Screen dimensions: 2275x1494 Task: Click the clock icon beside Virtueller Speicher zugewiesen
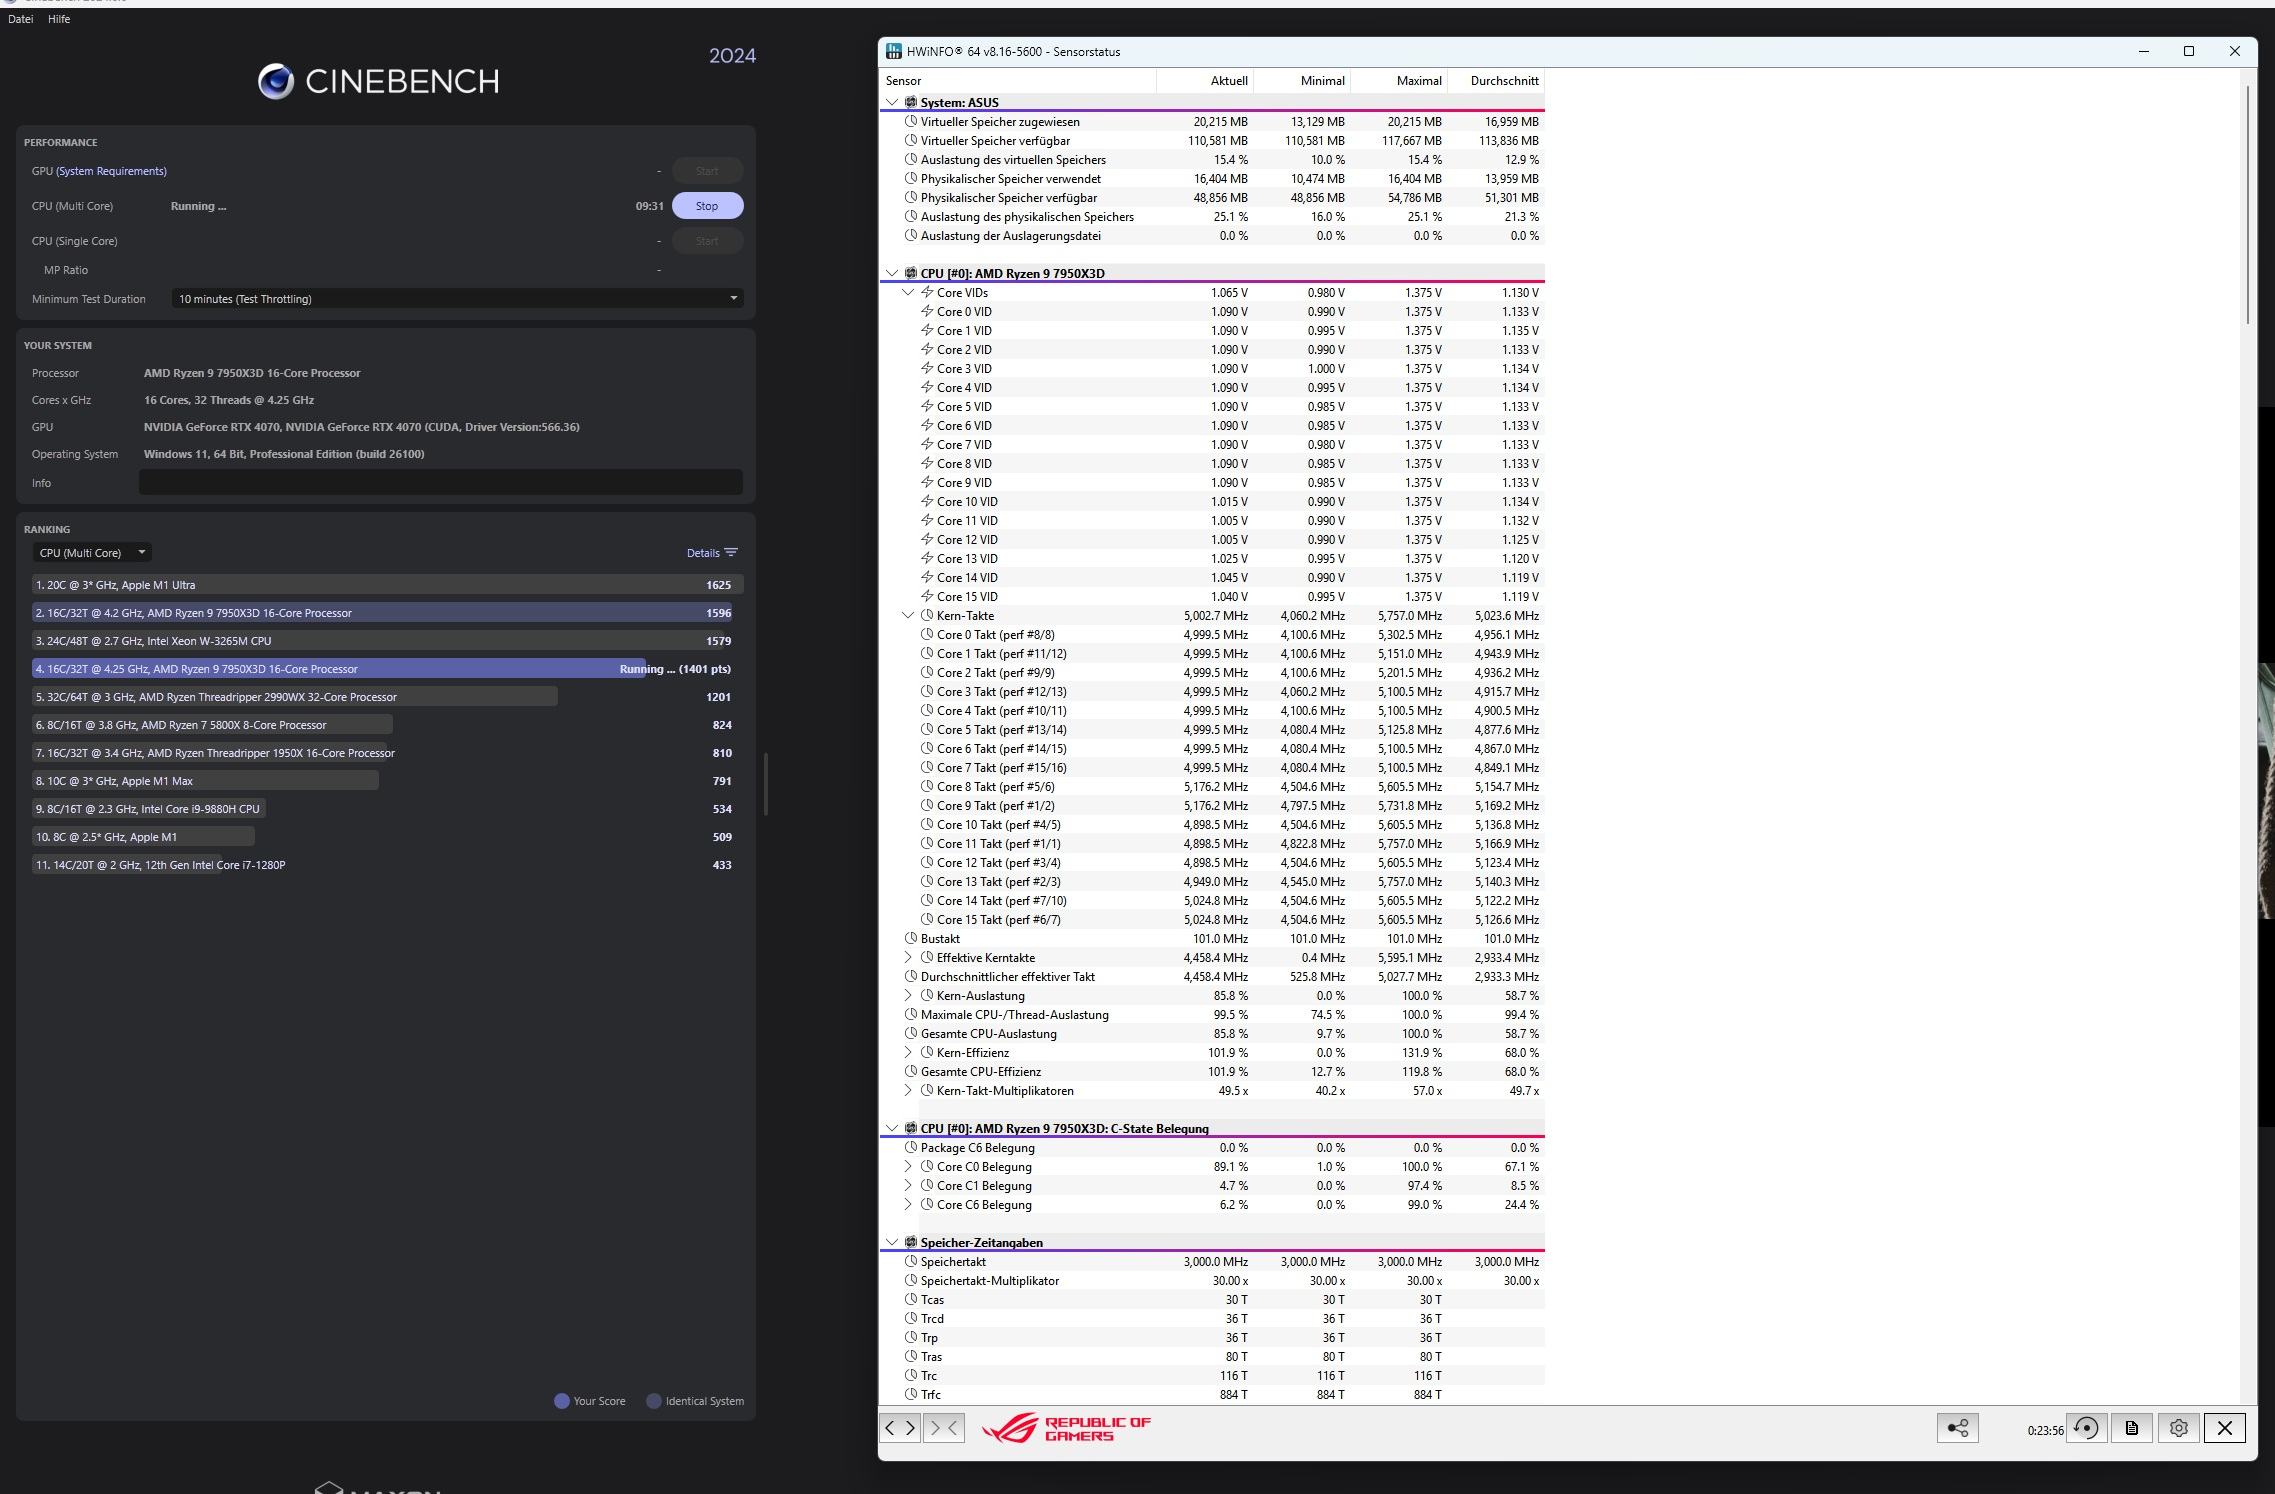pyautogui.click(x=911, y=121)
